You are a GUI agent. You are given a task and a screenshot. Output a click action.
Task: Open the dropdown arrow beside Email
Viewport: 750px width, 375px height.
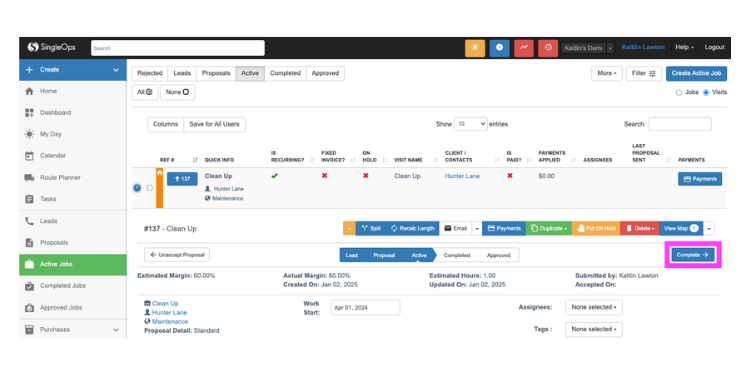[x=477, y=229]
